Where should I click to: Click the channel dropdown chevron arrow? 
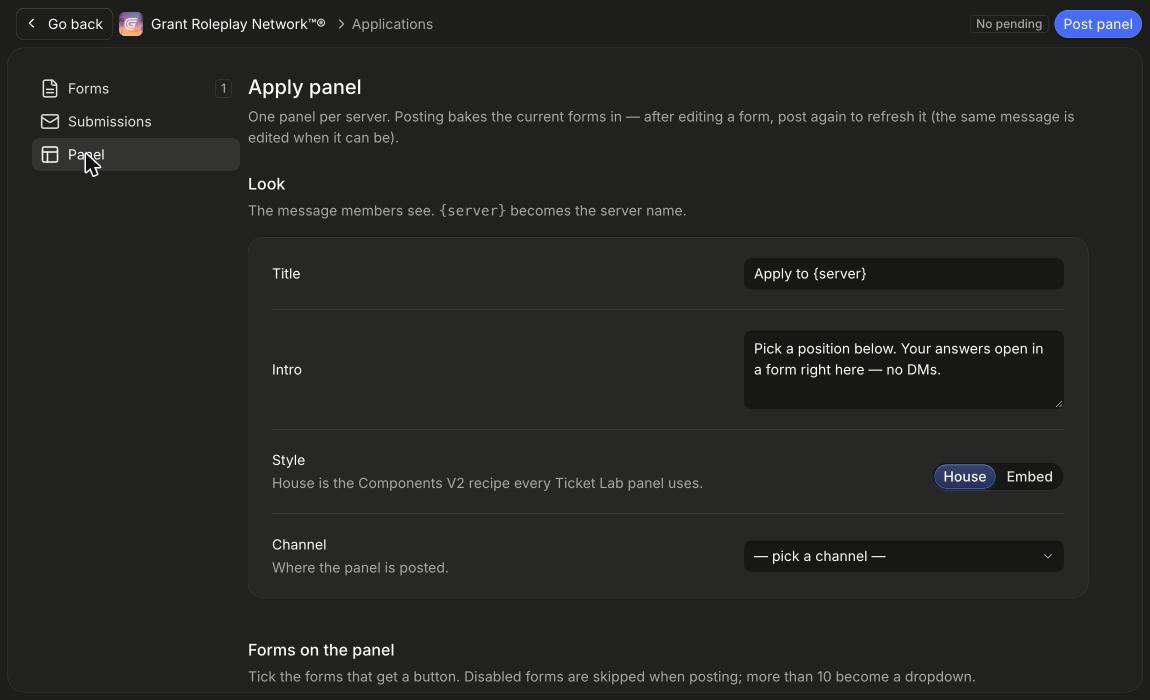click(x=1047, y=556)
